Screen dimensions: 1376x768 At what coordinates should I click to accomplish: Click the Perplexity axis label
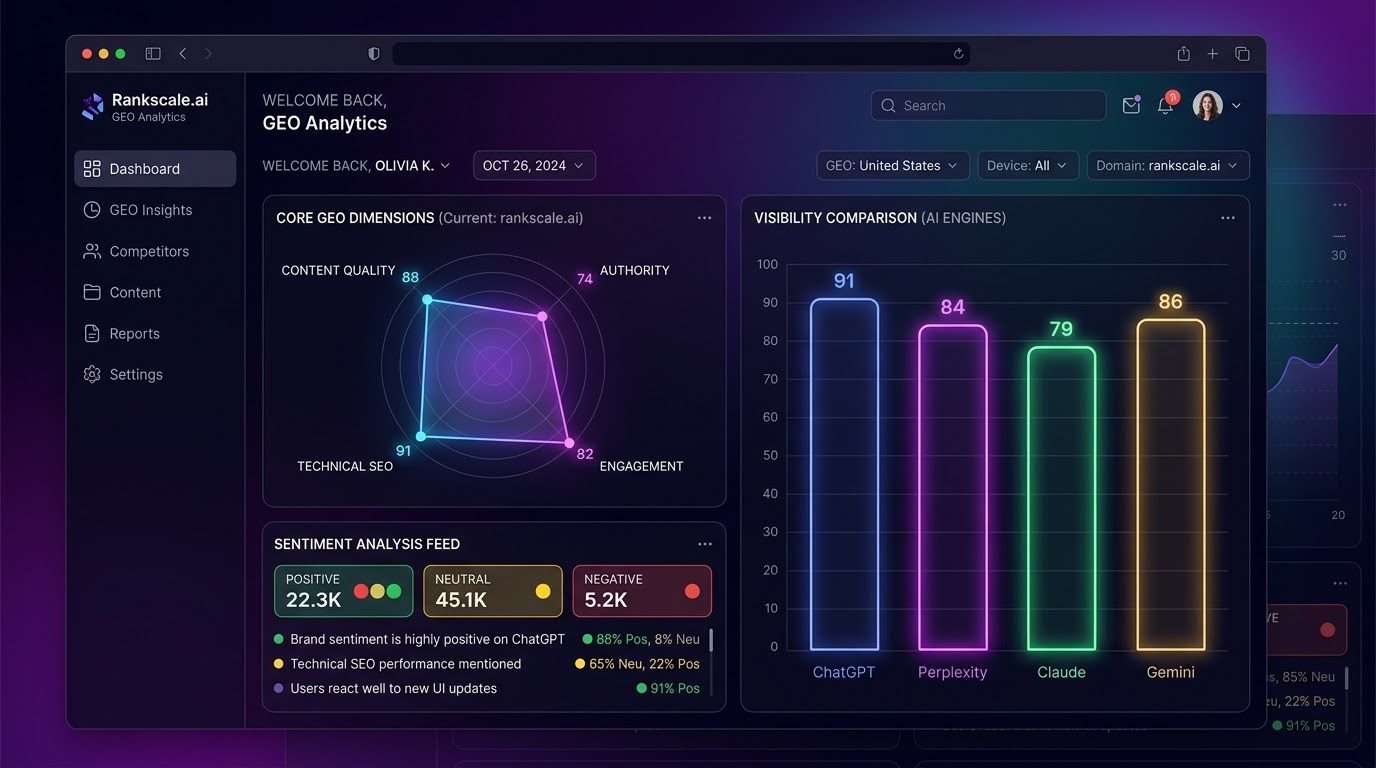pyautogui.click(x=953, y=672)
